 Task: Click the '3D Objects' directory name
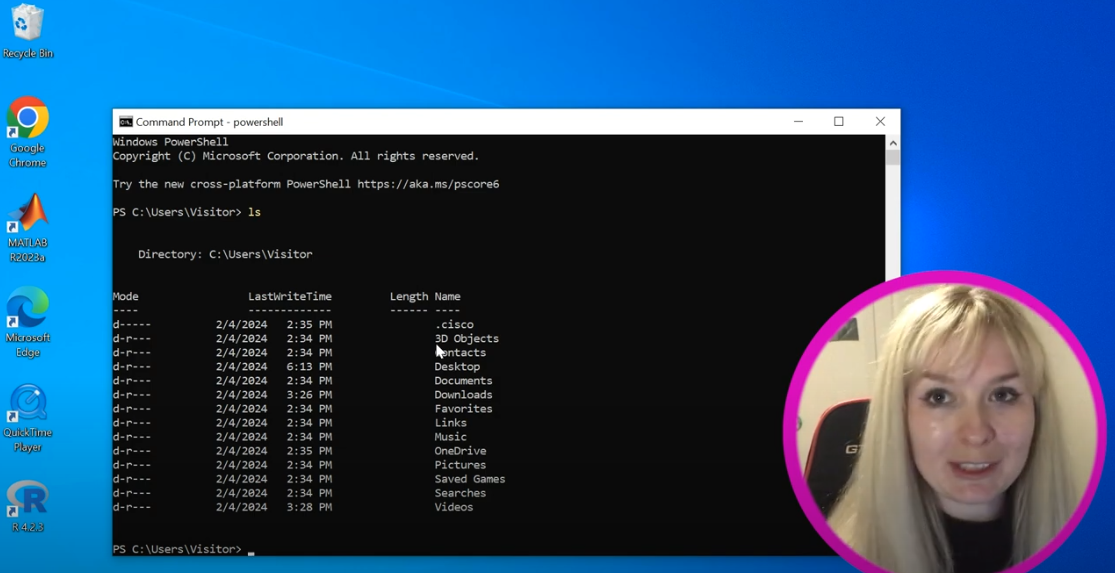[466, 338]
